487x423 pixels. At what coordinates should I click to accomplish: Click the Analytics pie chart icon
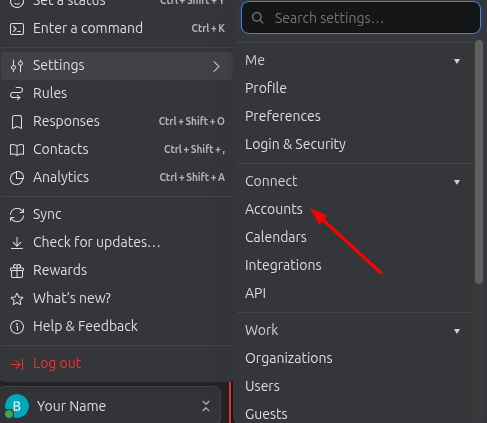[x=17, y=178]
